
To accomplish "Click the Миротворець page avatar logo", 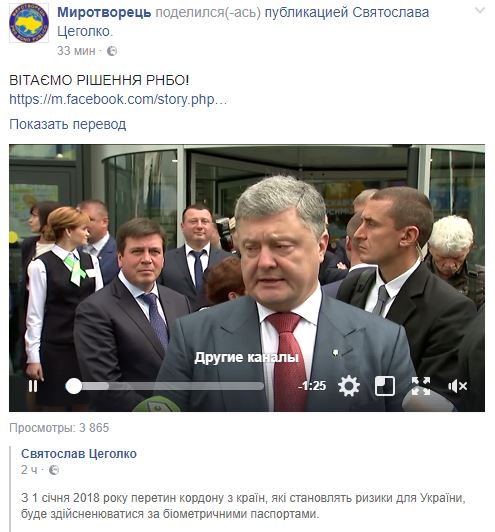I will point(29,23).
